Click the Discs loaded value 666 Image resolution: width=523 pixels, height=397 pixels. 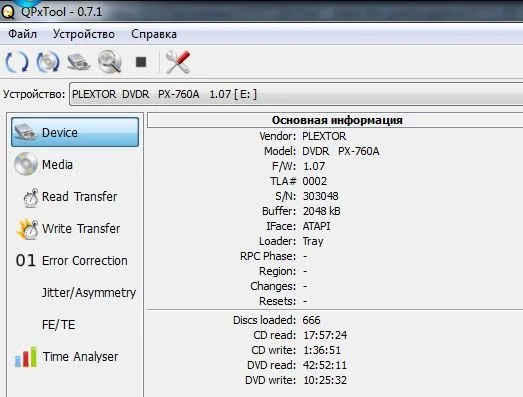(x=311, y=320)
